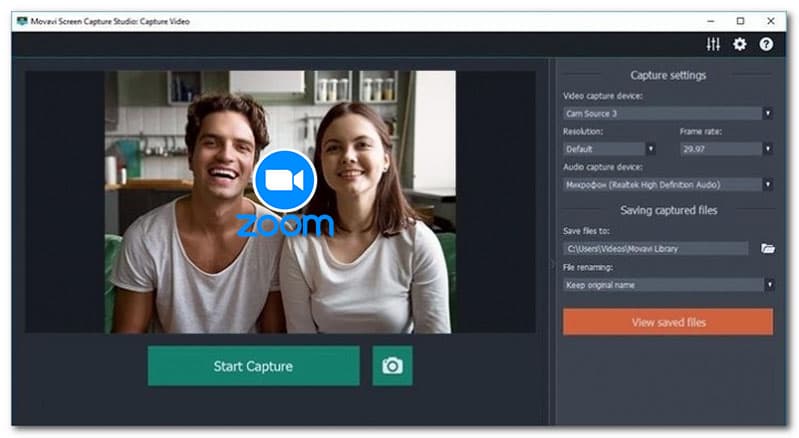Click the Help question mark icon
Screen dimensions: 799x438
click(767, 45)
